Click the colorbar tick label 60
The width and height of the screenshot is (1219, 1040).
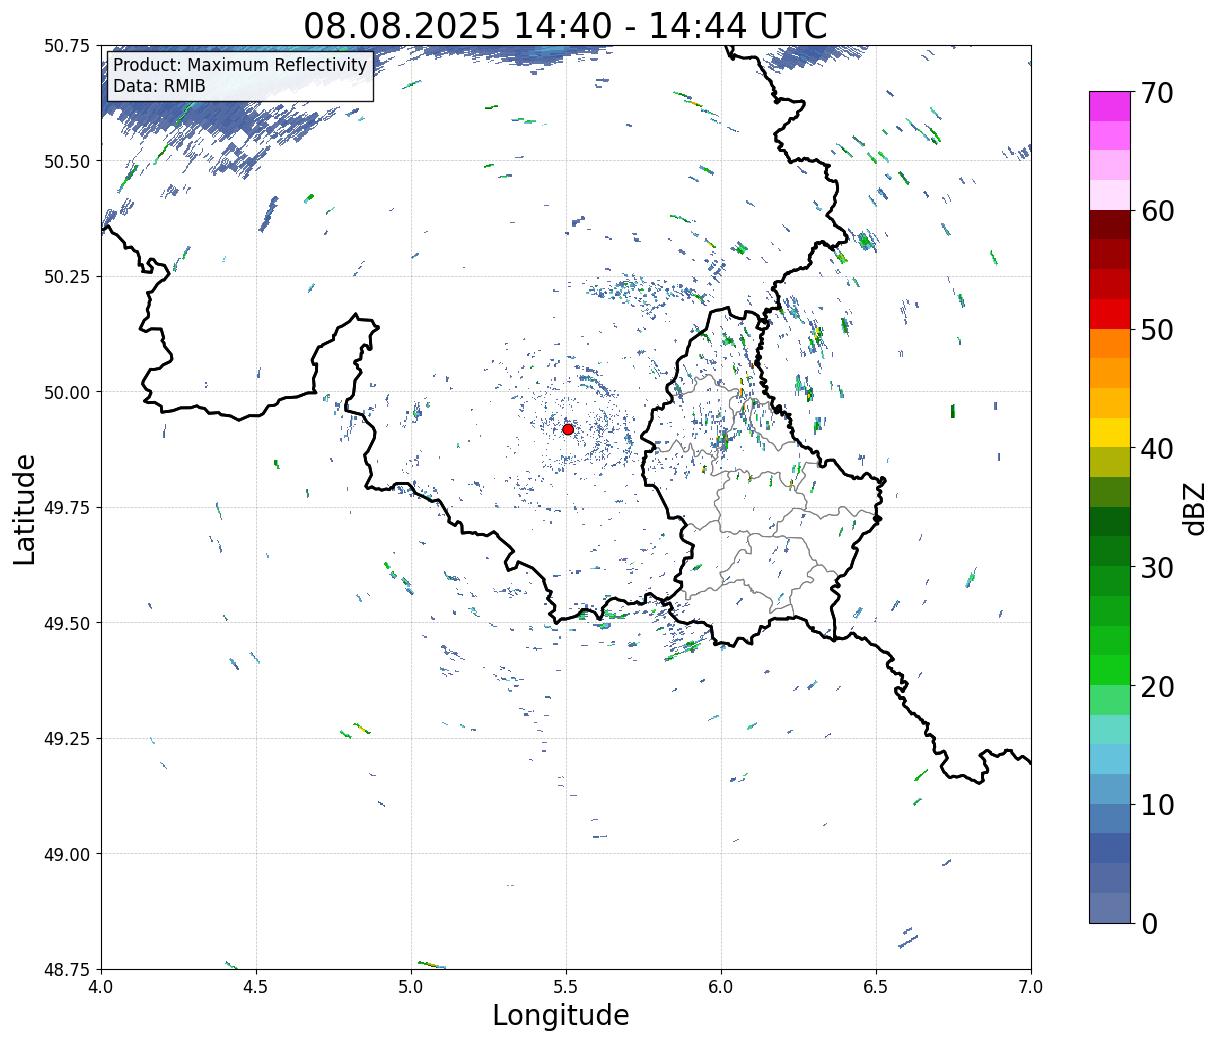[x=1156, y=211]
